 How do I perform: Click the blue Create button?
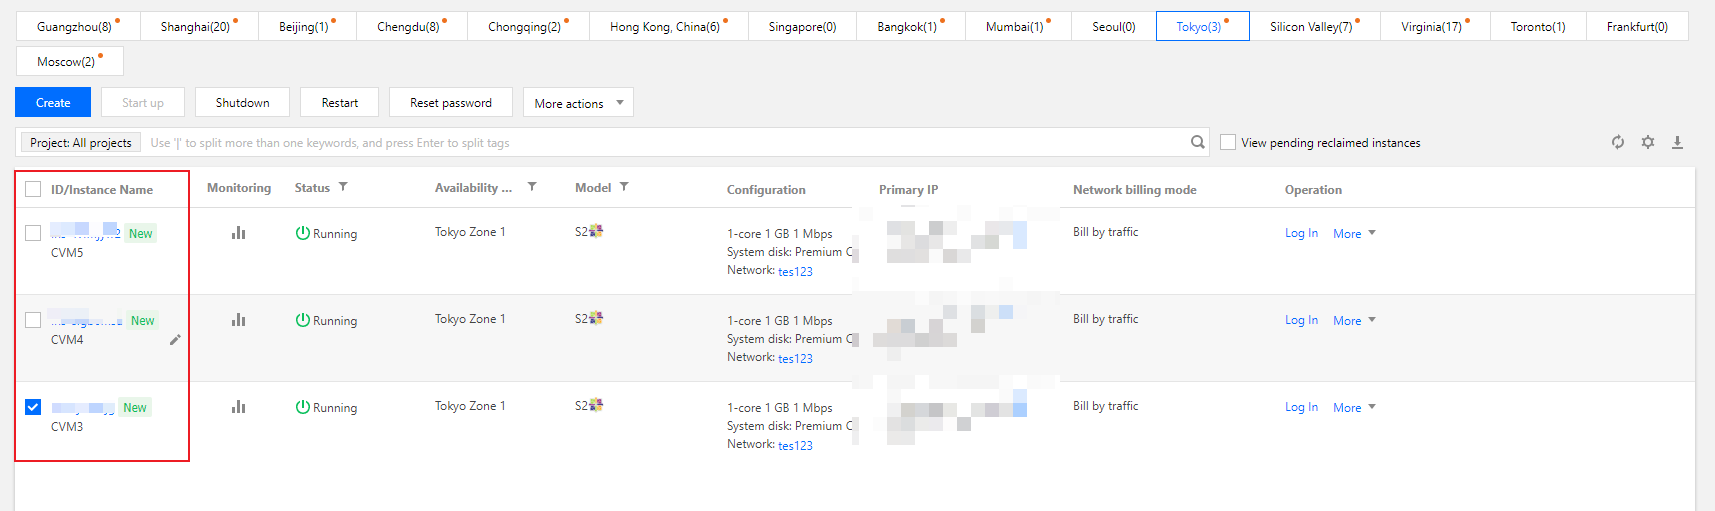(53, 102)
